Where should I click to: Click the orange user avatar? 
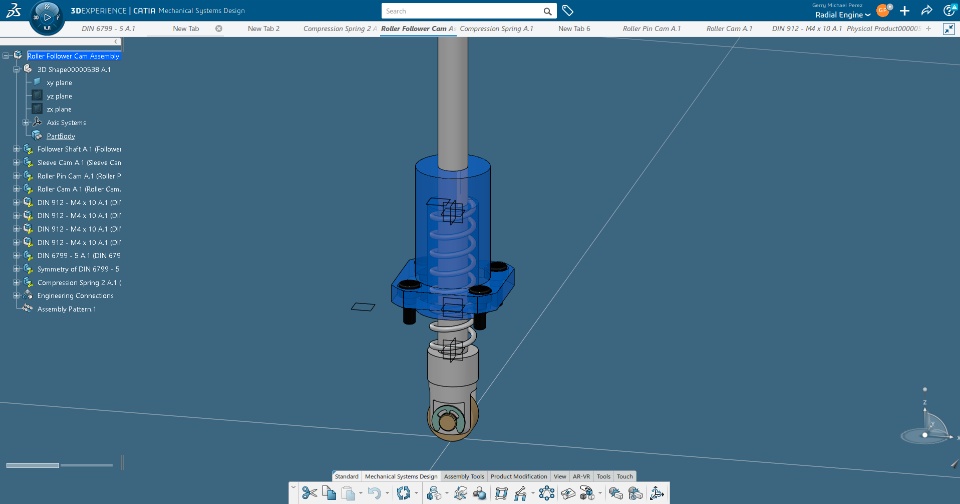[x=882, y=10]
